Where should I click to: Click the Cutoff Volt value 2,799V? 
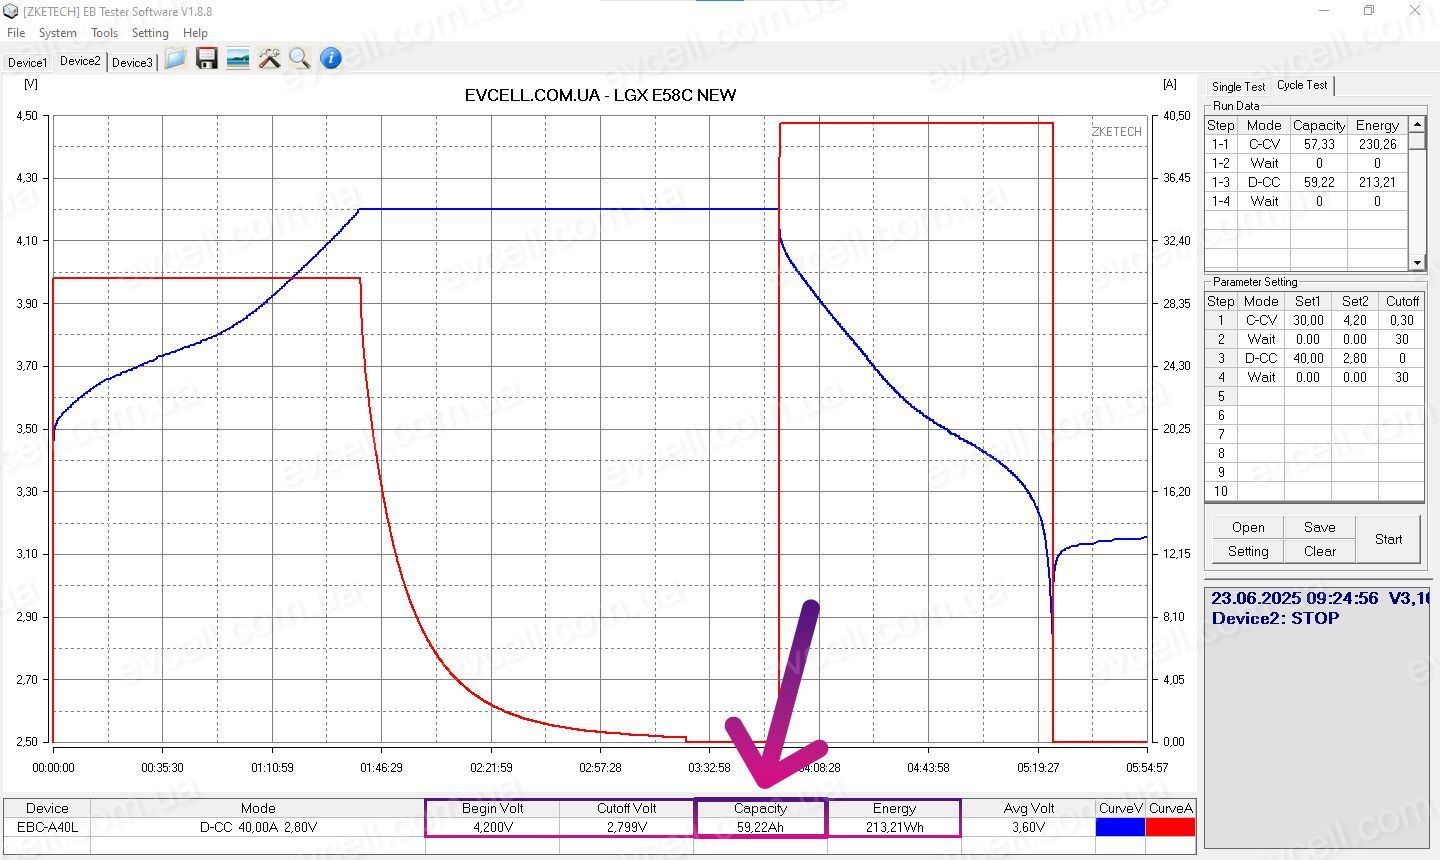(627, 827)
